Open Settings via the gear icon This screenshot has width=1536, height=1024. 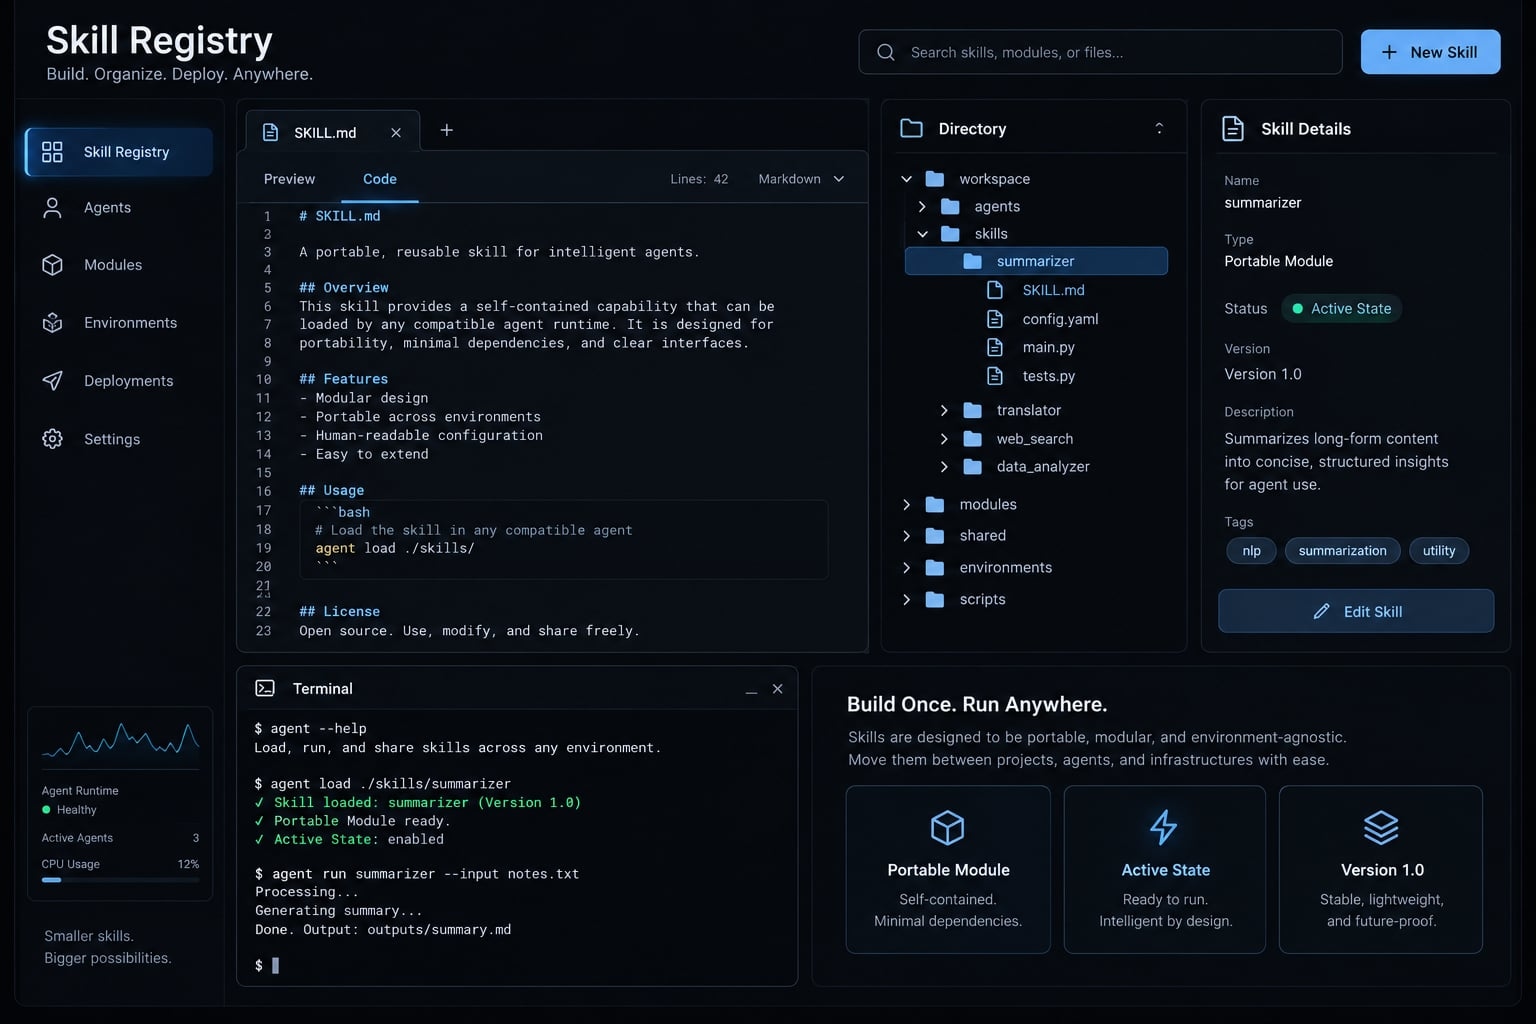point(52,439)
